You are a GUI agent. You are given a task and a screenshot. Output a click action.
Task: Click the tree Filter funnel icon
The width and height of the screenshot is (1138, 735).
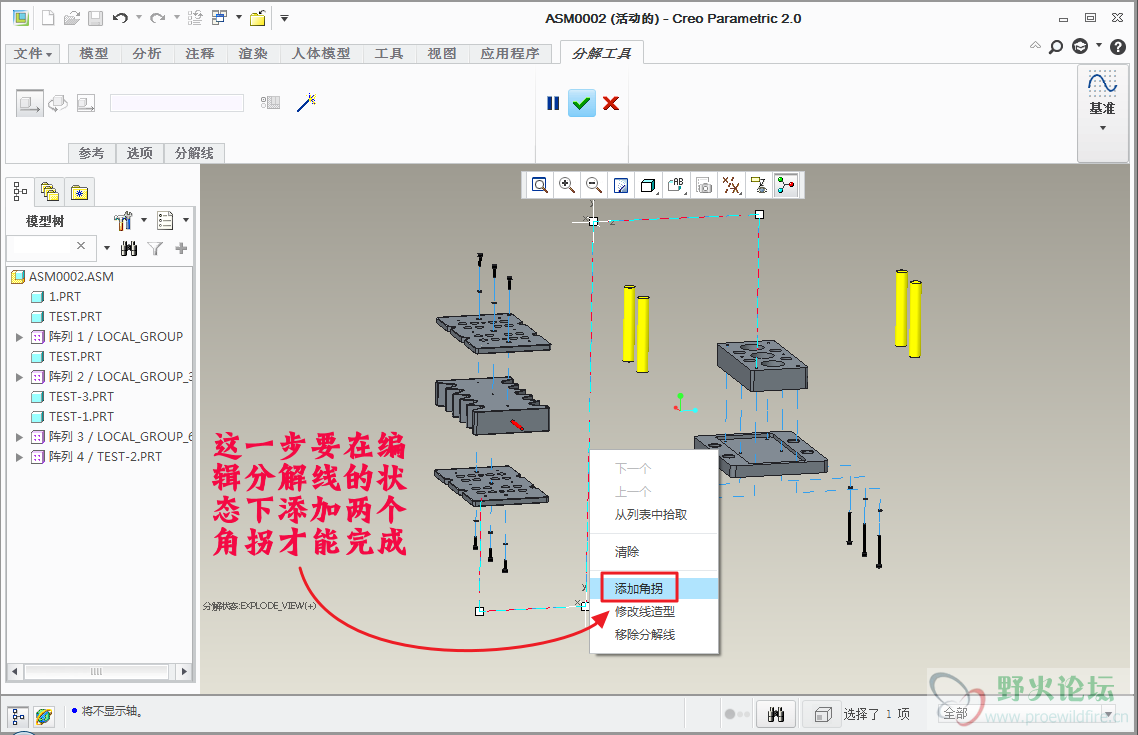[x=155, y=249]
